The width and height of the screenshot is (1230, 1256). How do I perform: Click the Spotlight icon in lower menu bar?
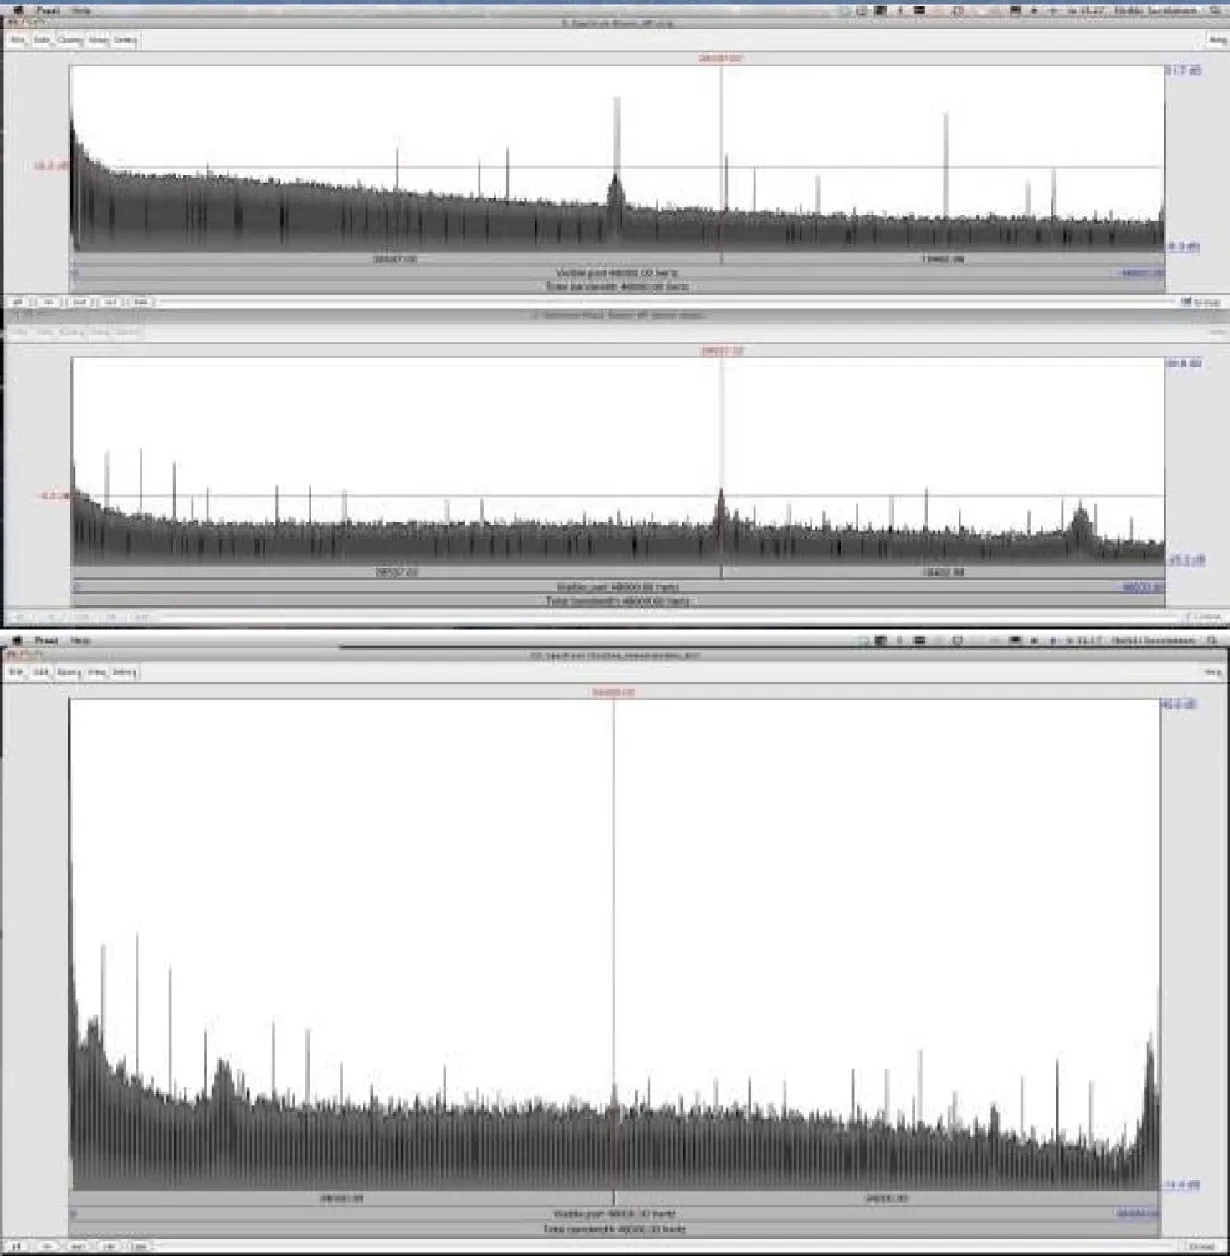1212,640
